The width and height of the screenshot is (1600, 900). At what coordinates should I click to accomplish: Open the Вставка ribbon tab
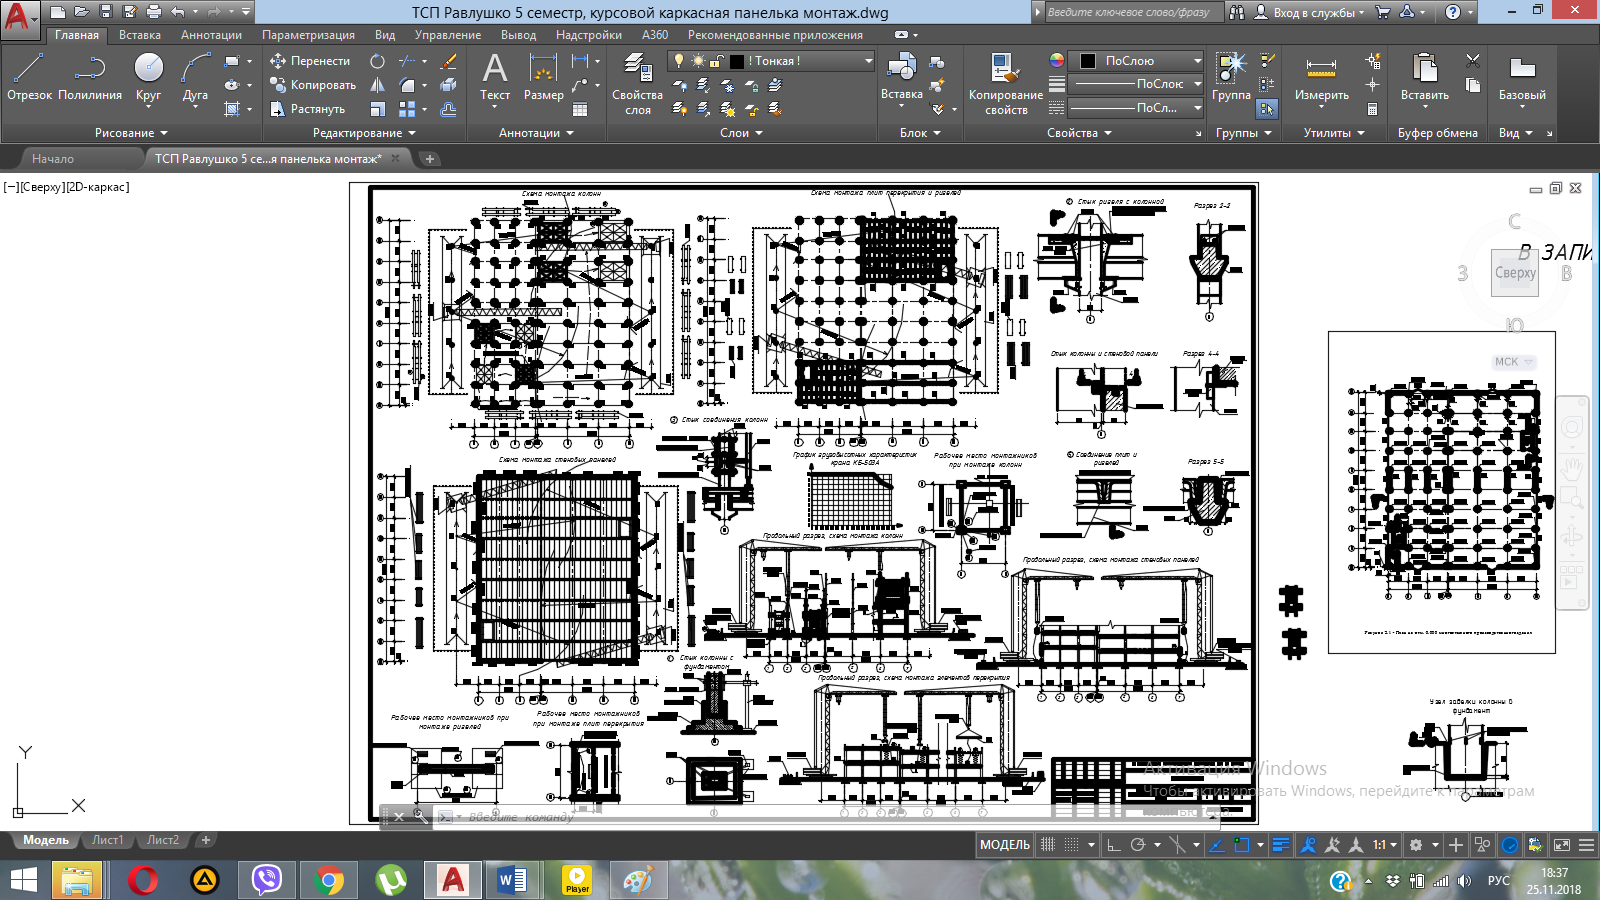[x=140, y=35]
